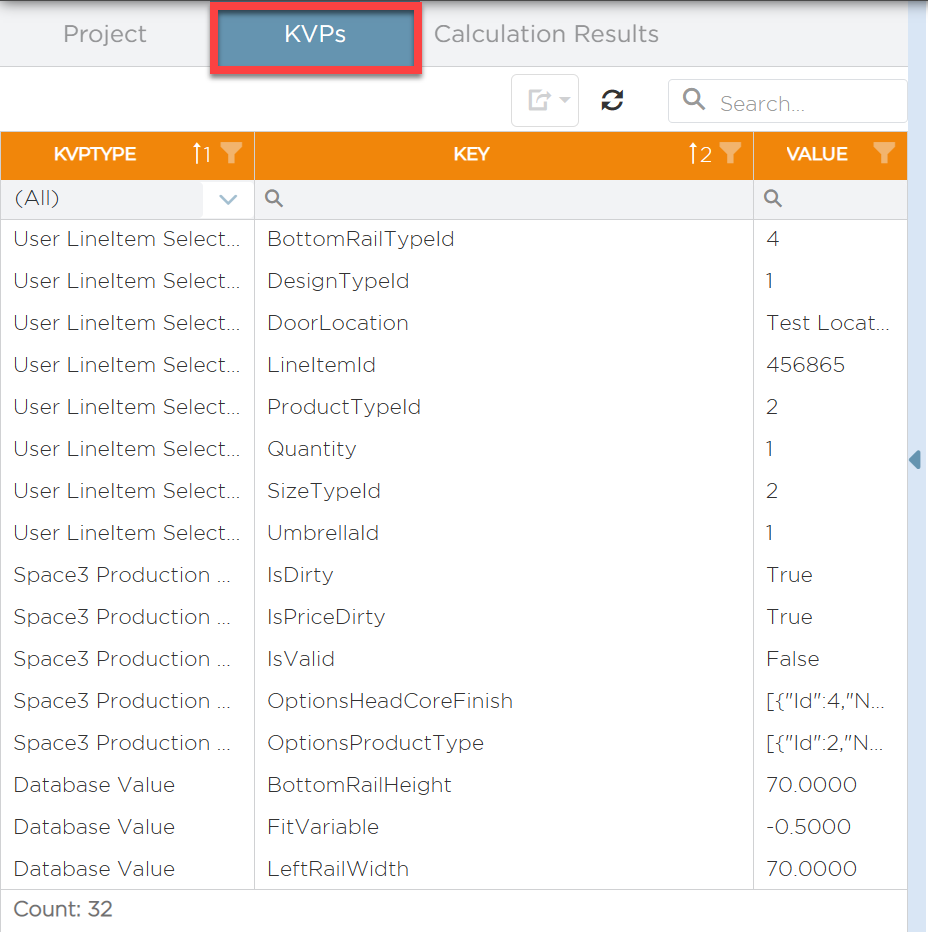Click the value 456865
Viewport: 928px width, 932px height.
point(806,365)
